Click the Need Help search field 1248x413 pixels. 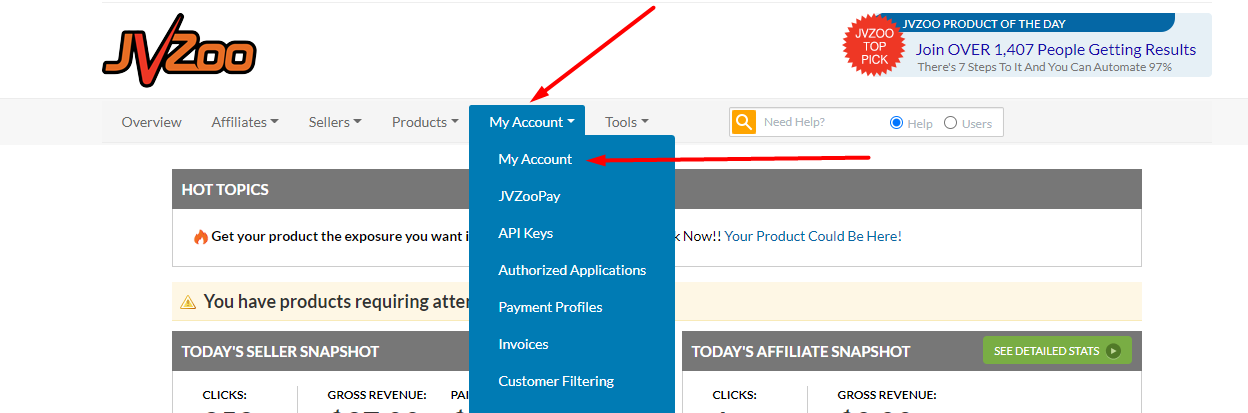point(820,123)
